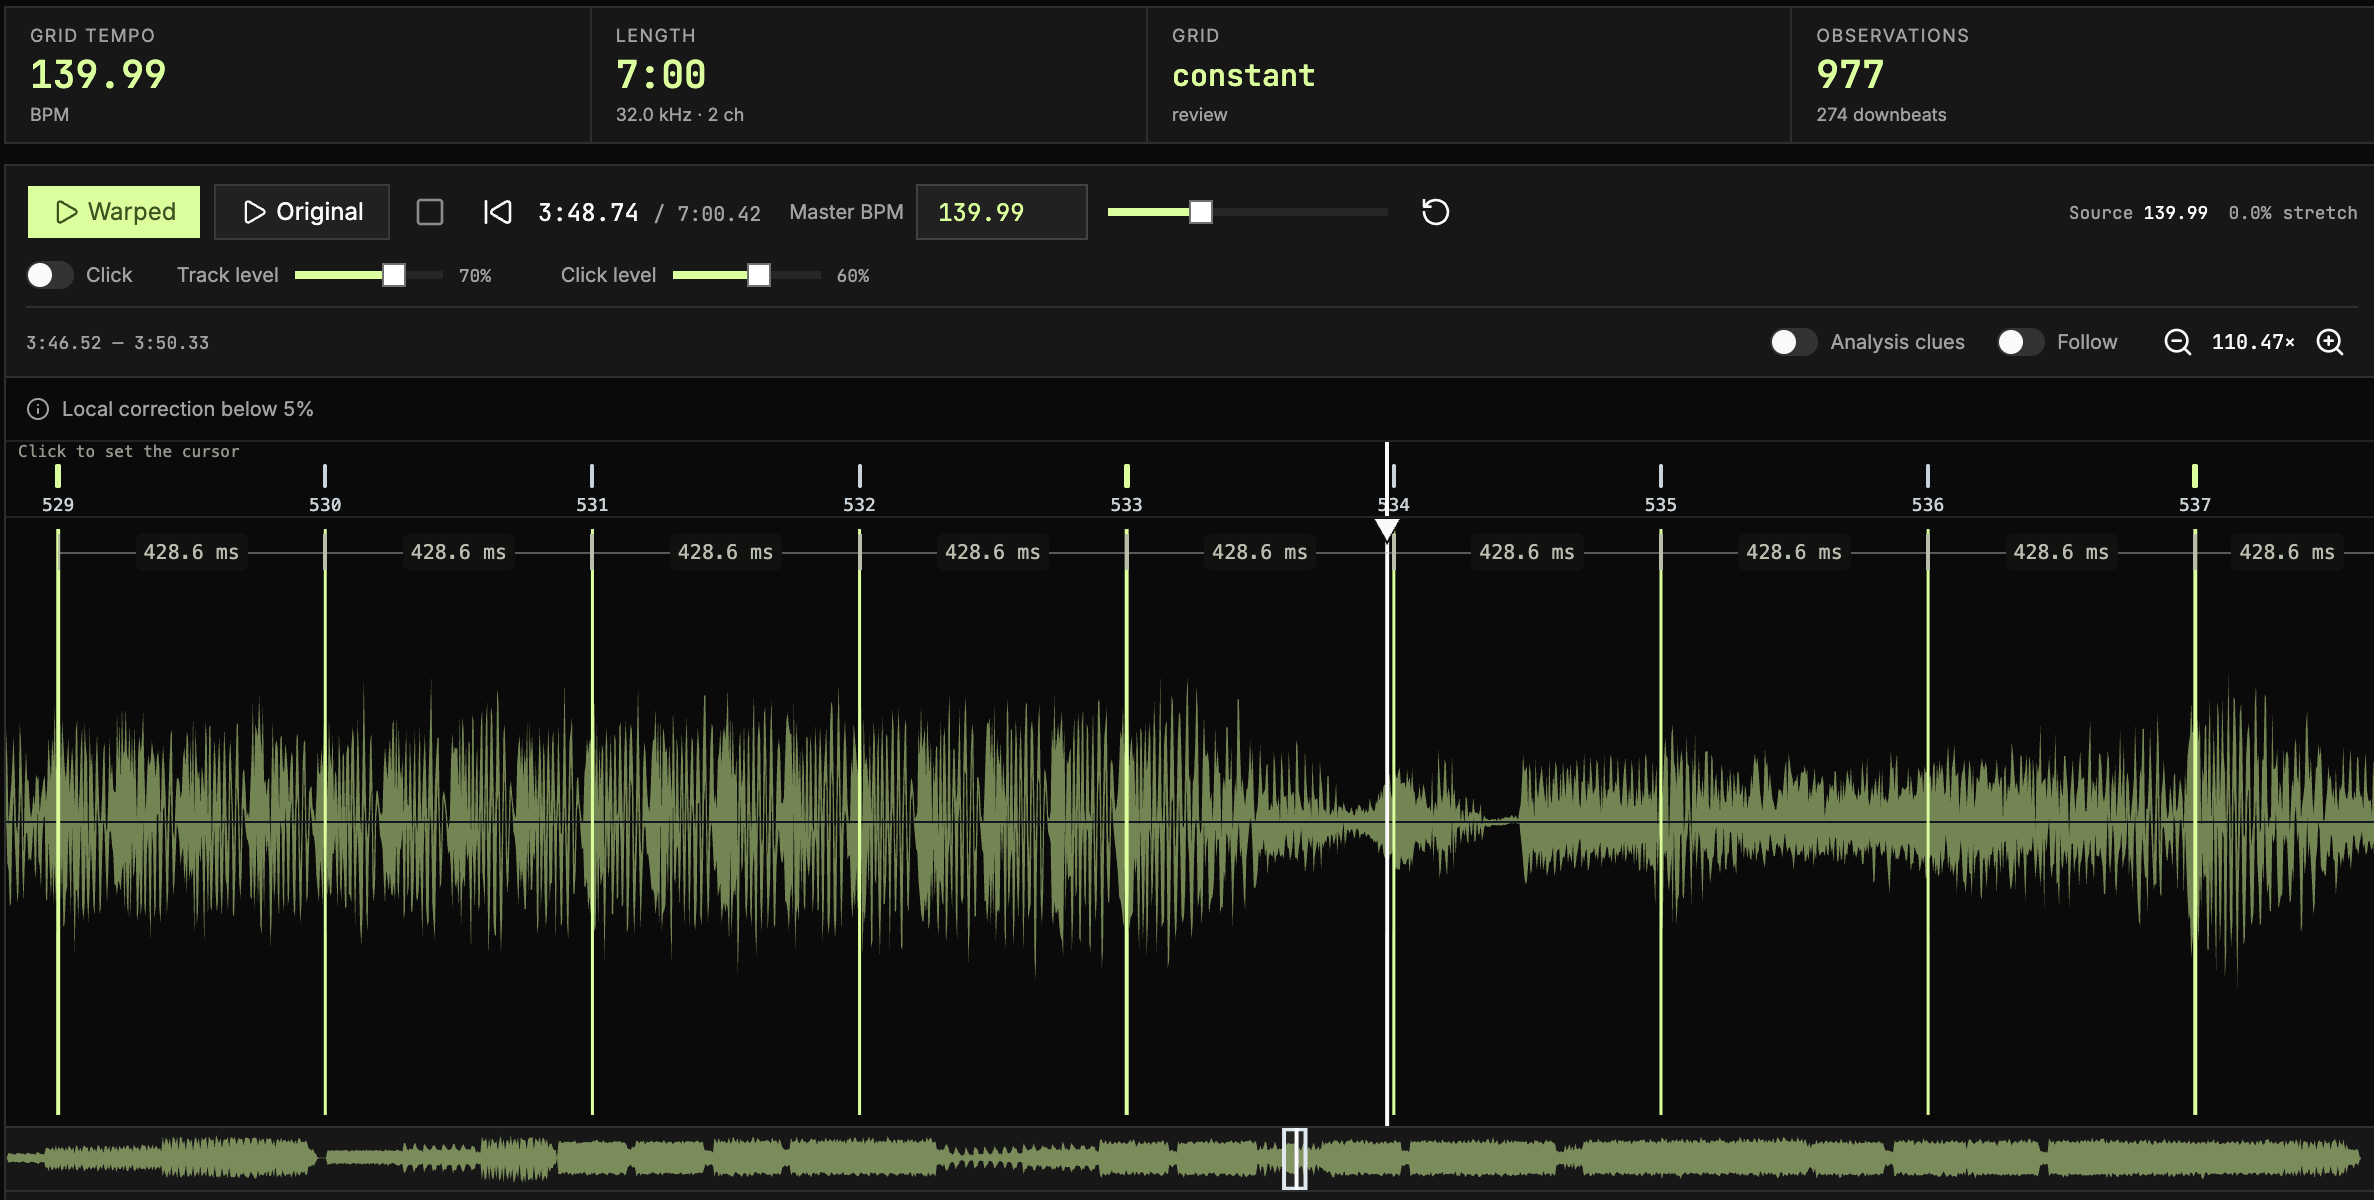
Task: Click the 3:48.74 current time readout
Action: pos(588,212)
